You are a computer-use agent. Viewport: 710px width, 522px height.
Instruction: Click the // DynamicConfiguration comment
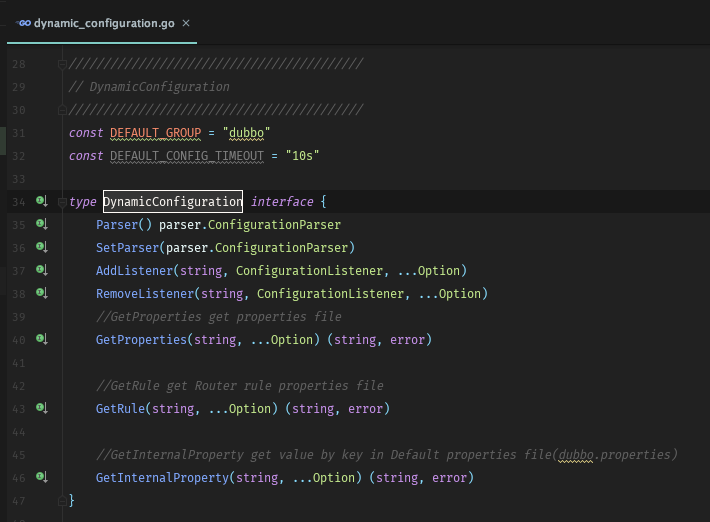[x=149, y=87]
